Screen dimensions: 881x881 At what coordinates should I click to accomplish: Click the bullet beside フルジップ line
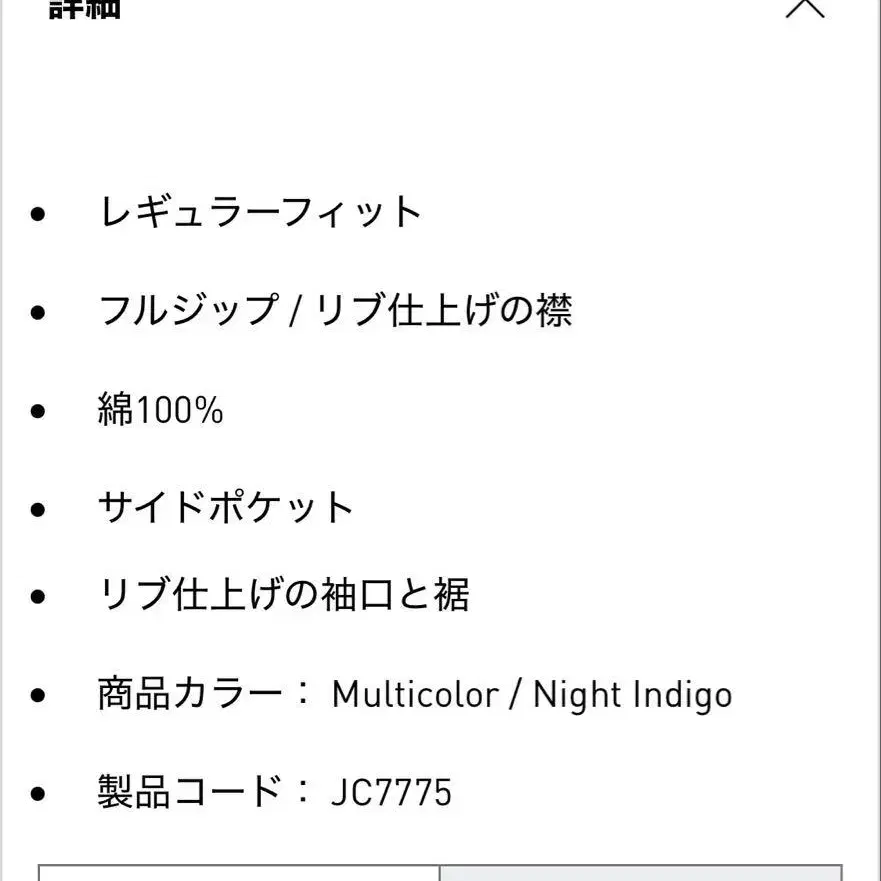[38, 312]
